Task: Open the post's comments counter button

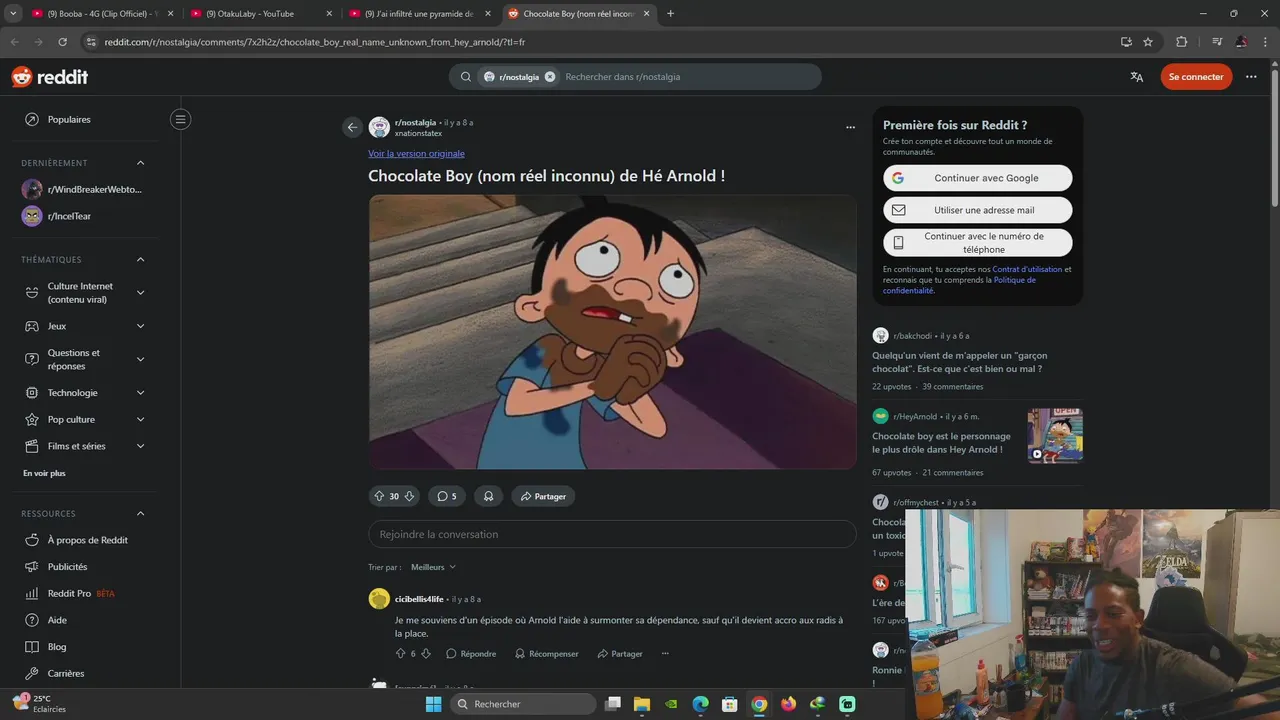Action: click(446, 496)
